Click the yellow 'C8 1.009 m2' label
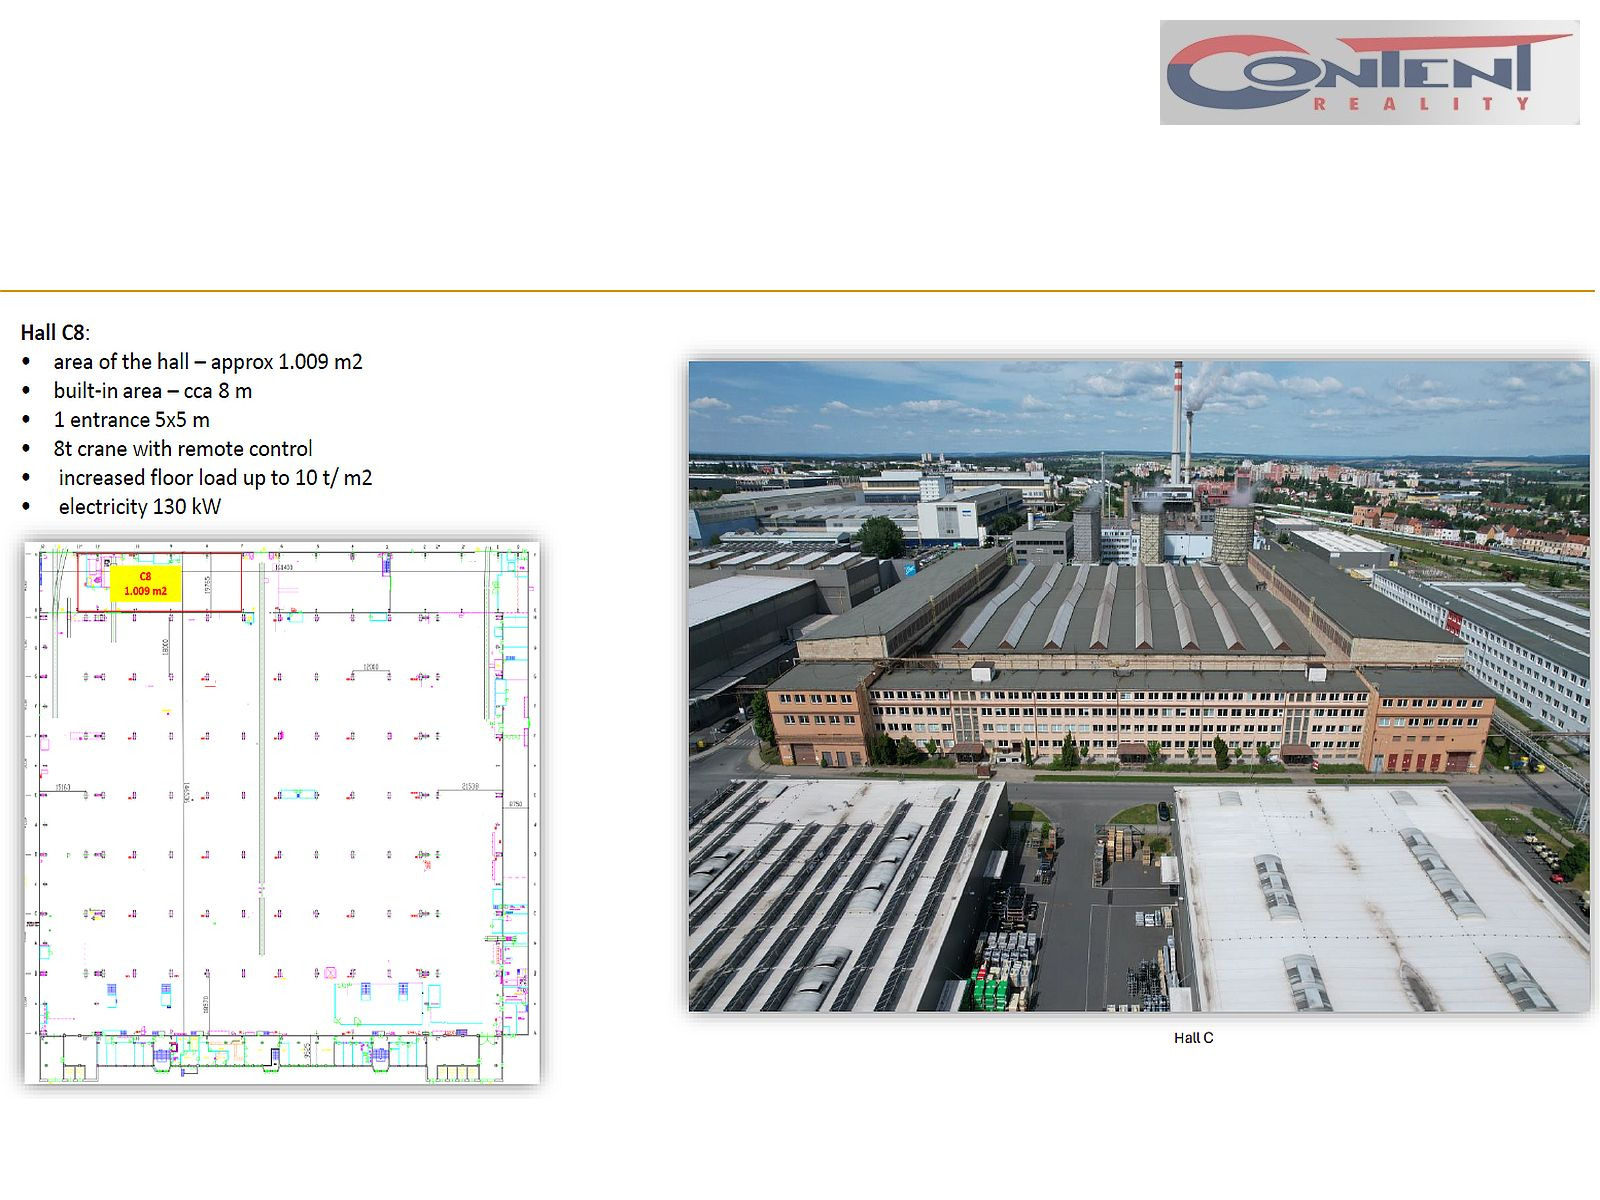1600x1200 pixels. [x=146, y=584]
